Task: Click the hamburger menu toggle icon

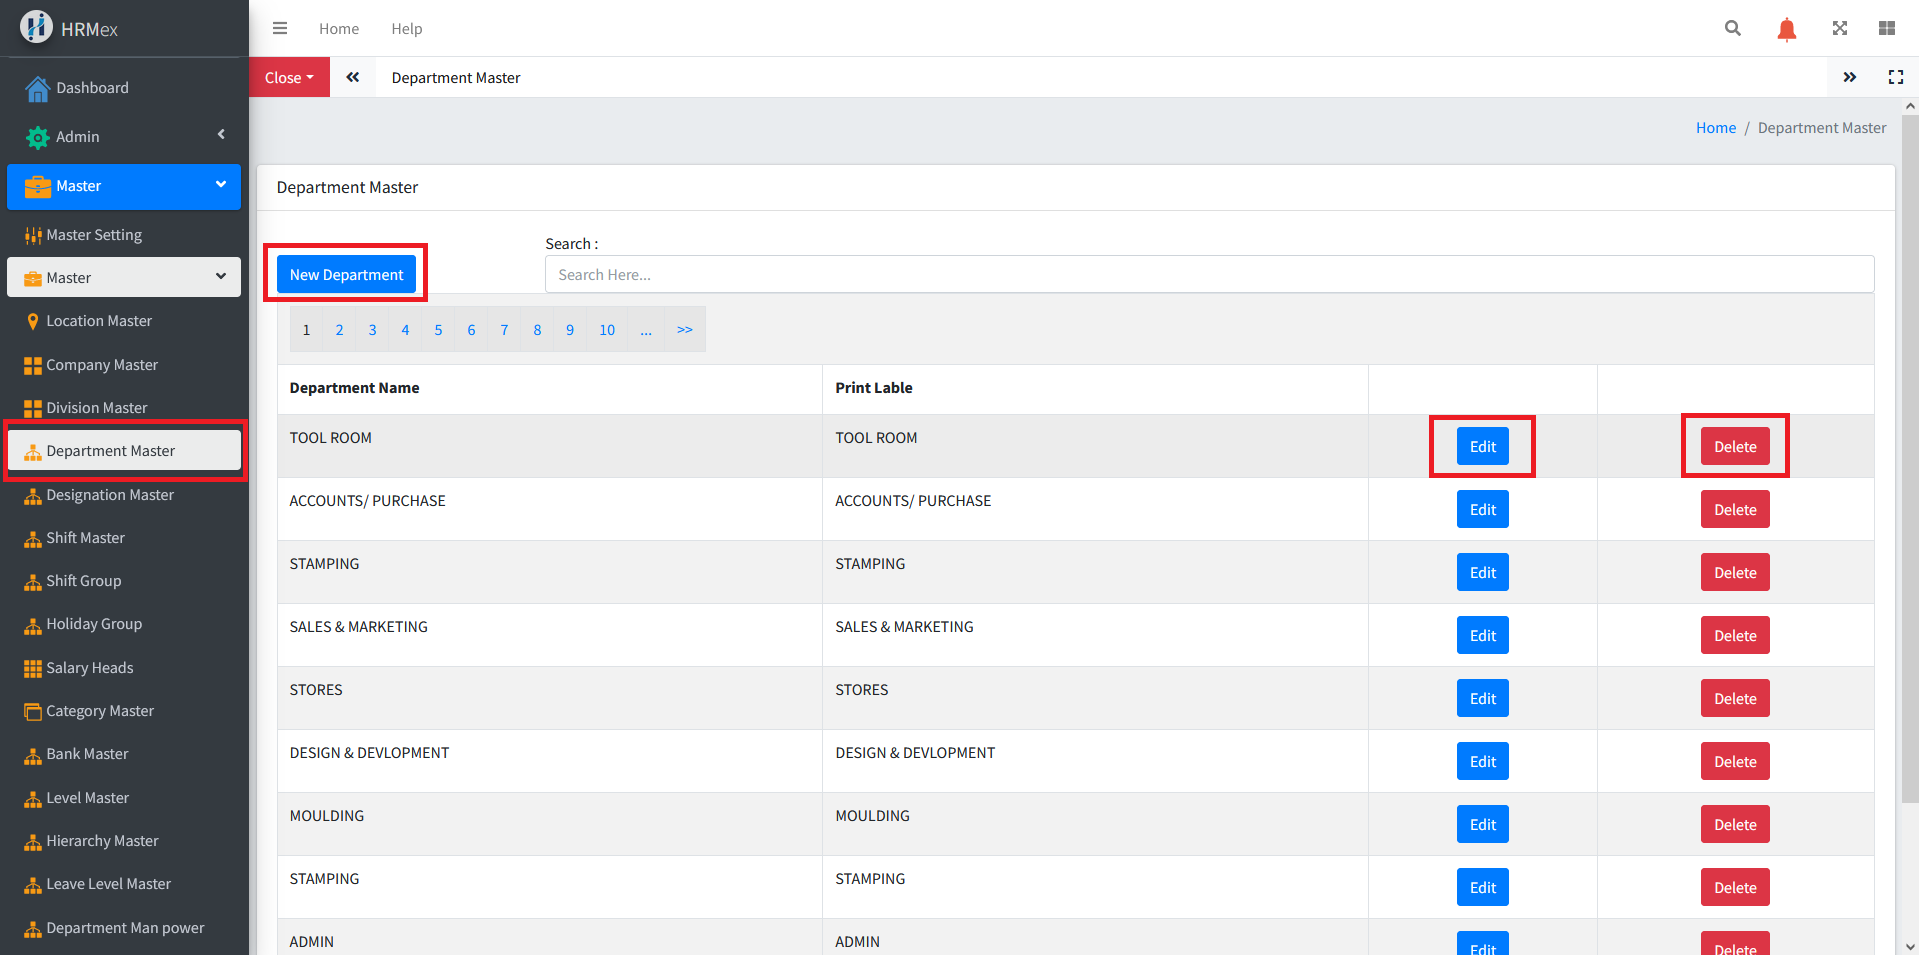Action: pyautogui.click(x=280, y=28)
